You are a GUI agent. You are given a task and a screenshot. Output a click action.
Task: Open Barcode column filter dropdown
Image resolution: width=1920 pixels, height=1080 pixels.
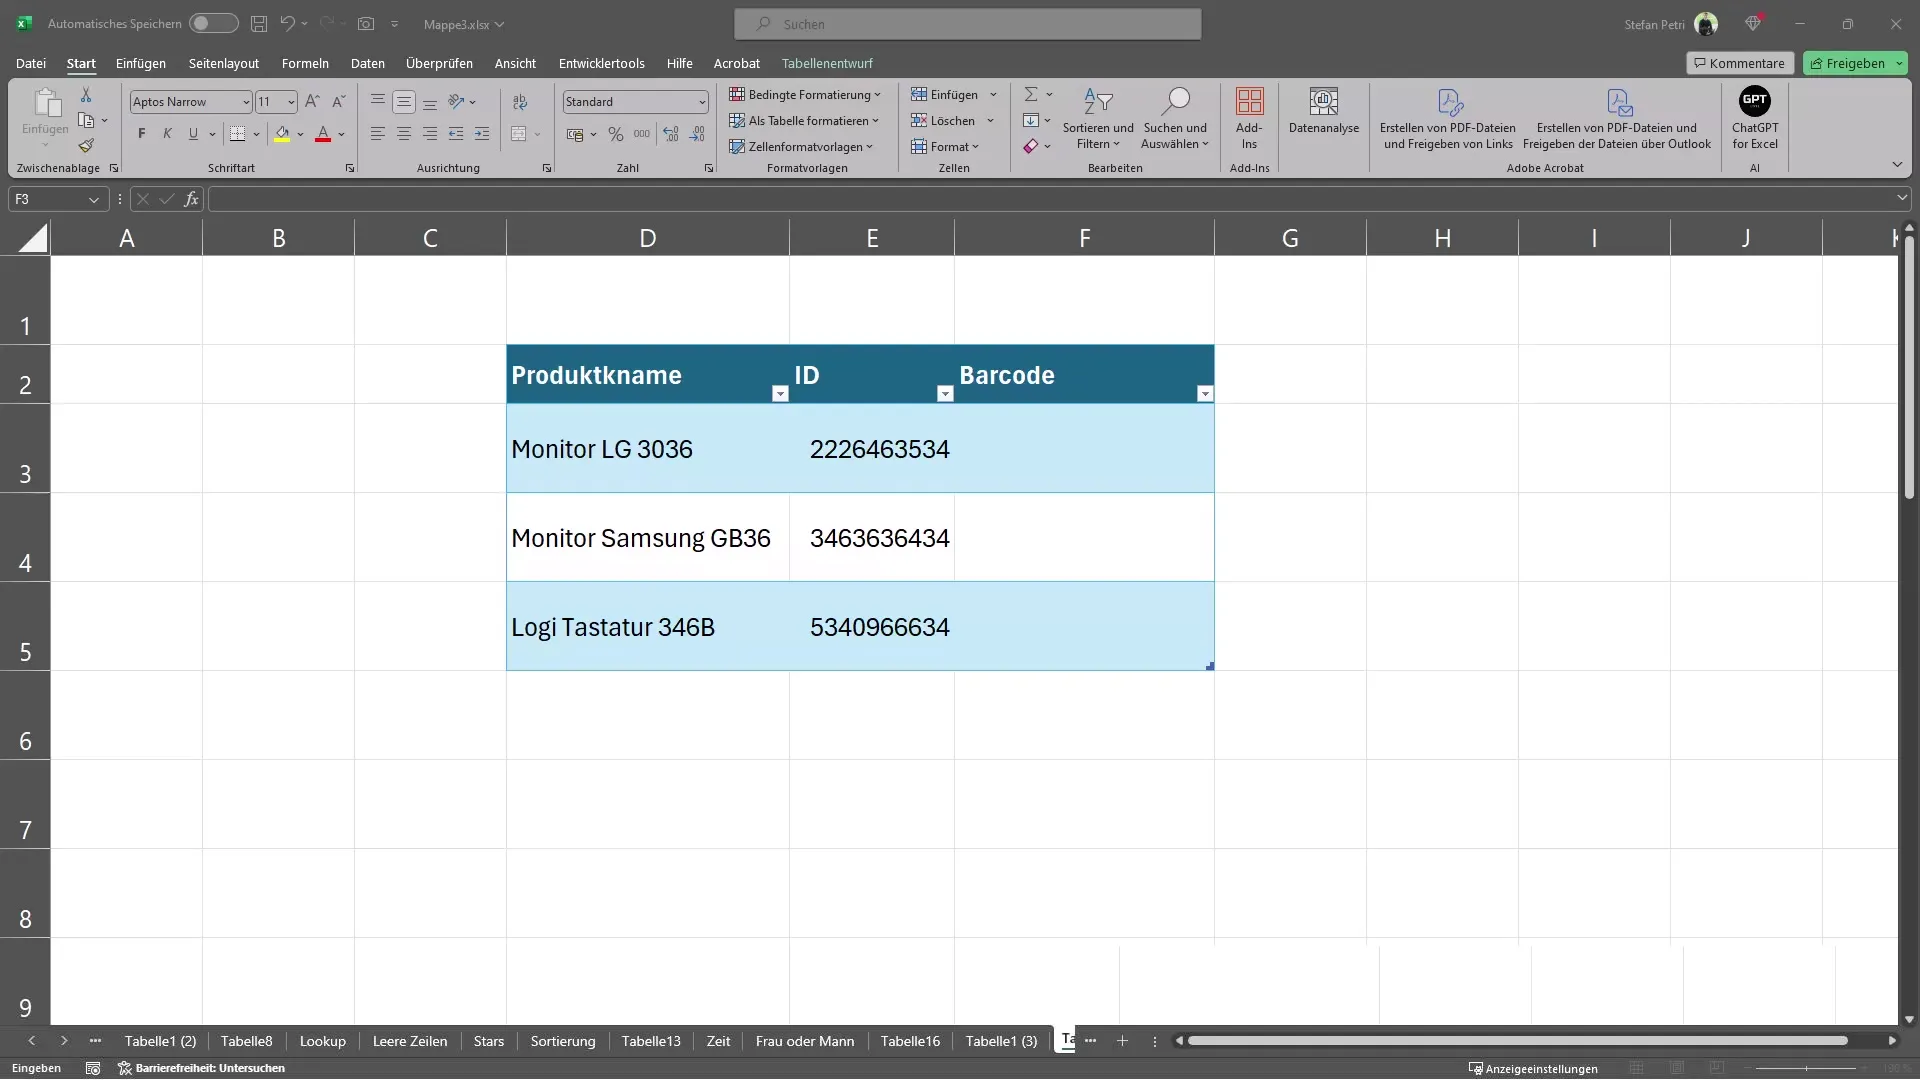[1205, 394]
